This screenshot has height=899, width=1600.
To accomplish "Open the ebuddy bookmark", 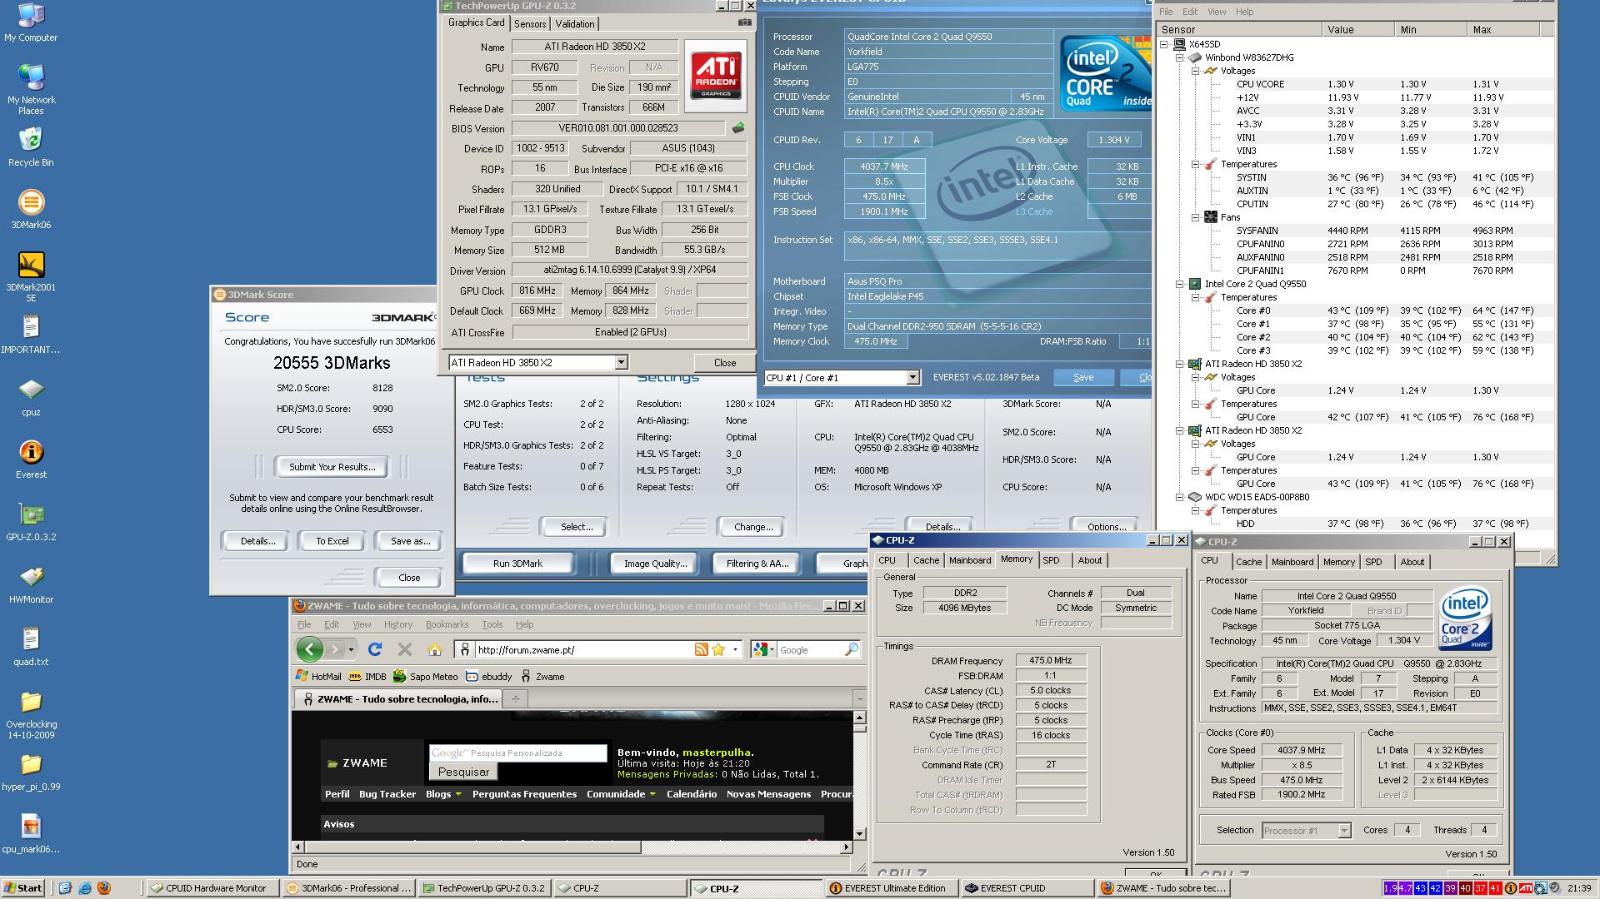I will coord(489,676).
